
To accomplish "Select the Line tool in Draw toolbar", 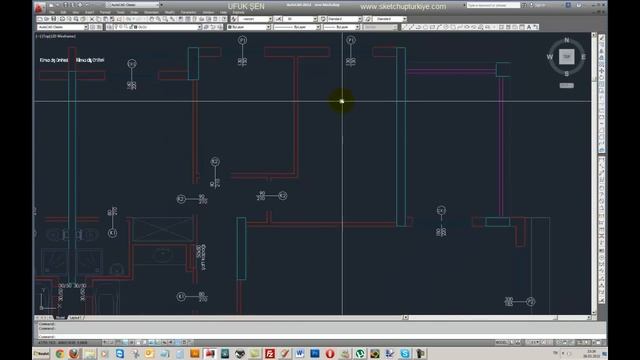I will tap(404, 27).
